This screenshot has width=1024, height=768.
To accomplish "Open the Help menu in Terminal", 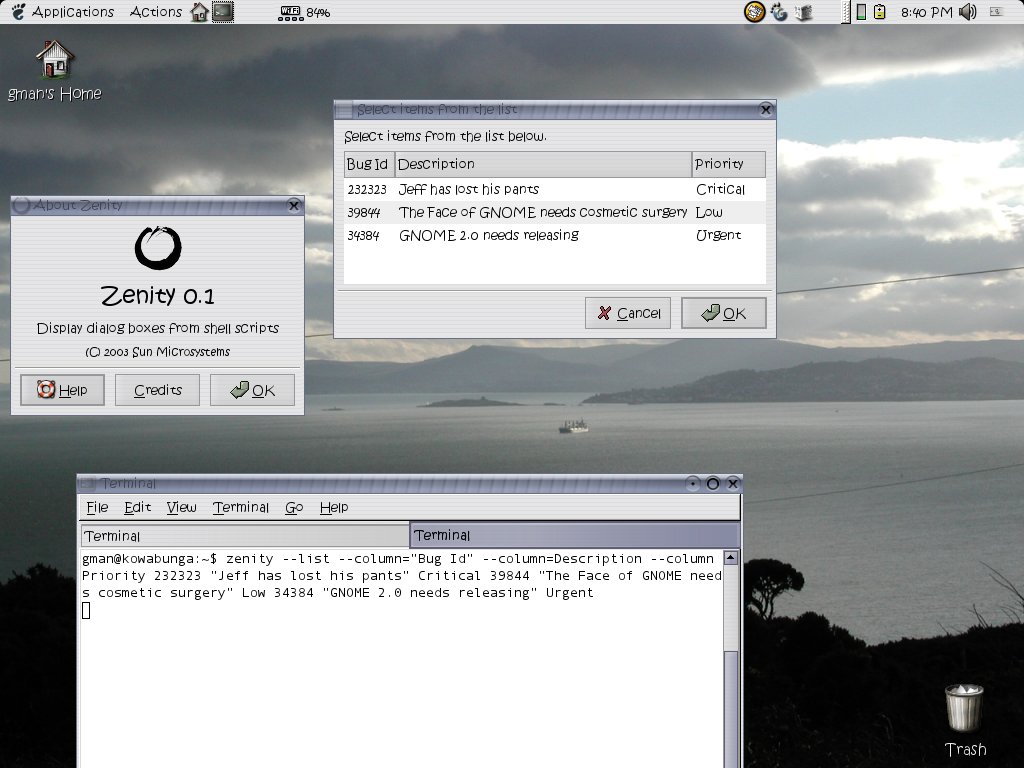I will tap(334, 507).
